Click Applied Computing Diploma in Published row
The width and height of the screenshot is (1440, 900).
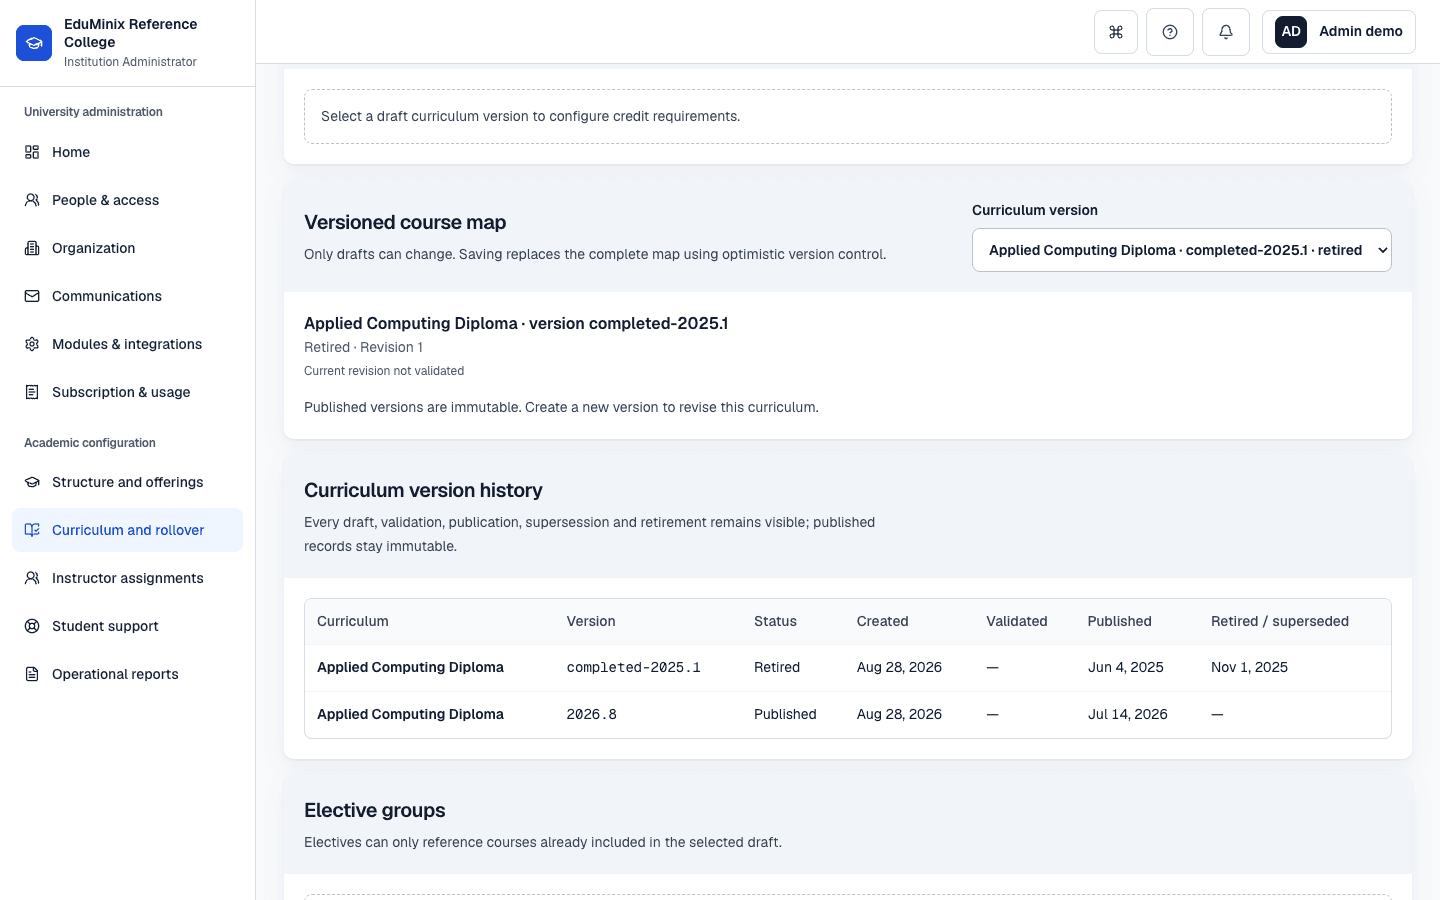(x=410, y=714)
